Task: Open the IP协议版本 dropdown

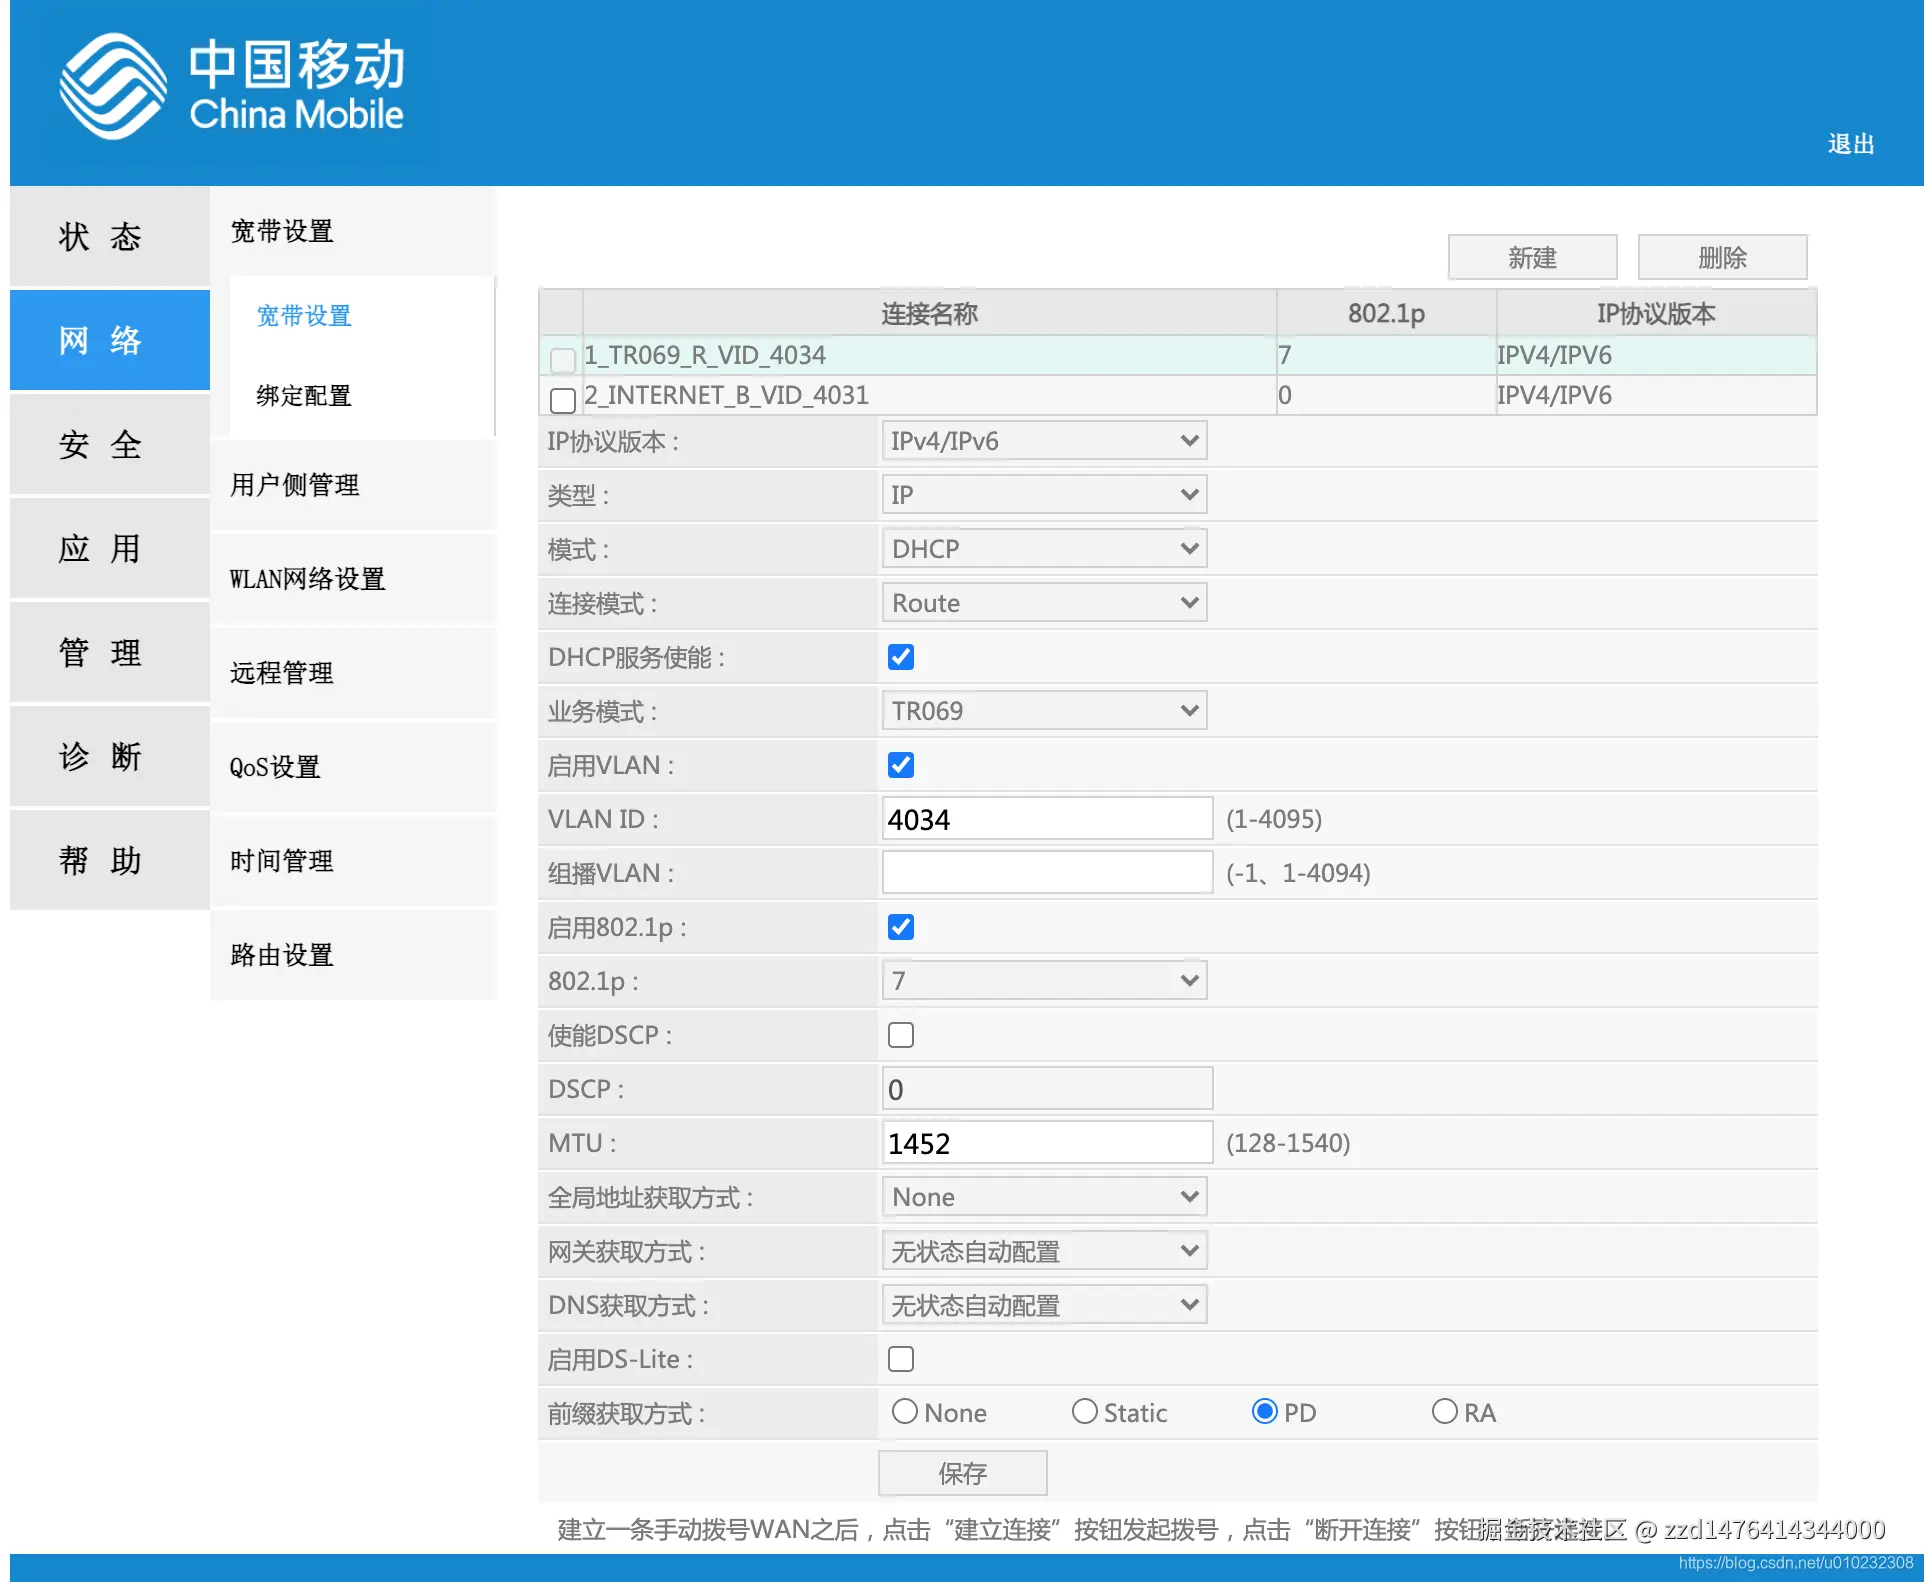Action: click(1044, 441)
